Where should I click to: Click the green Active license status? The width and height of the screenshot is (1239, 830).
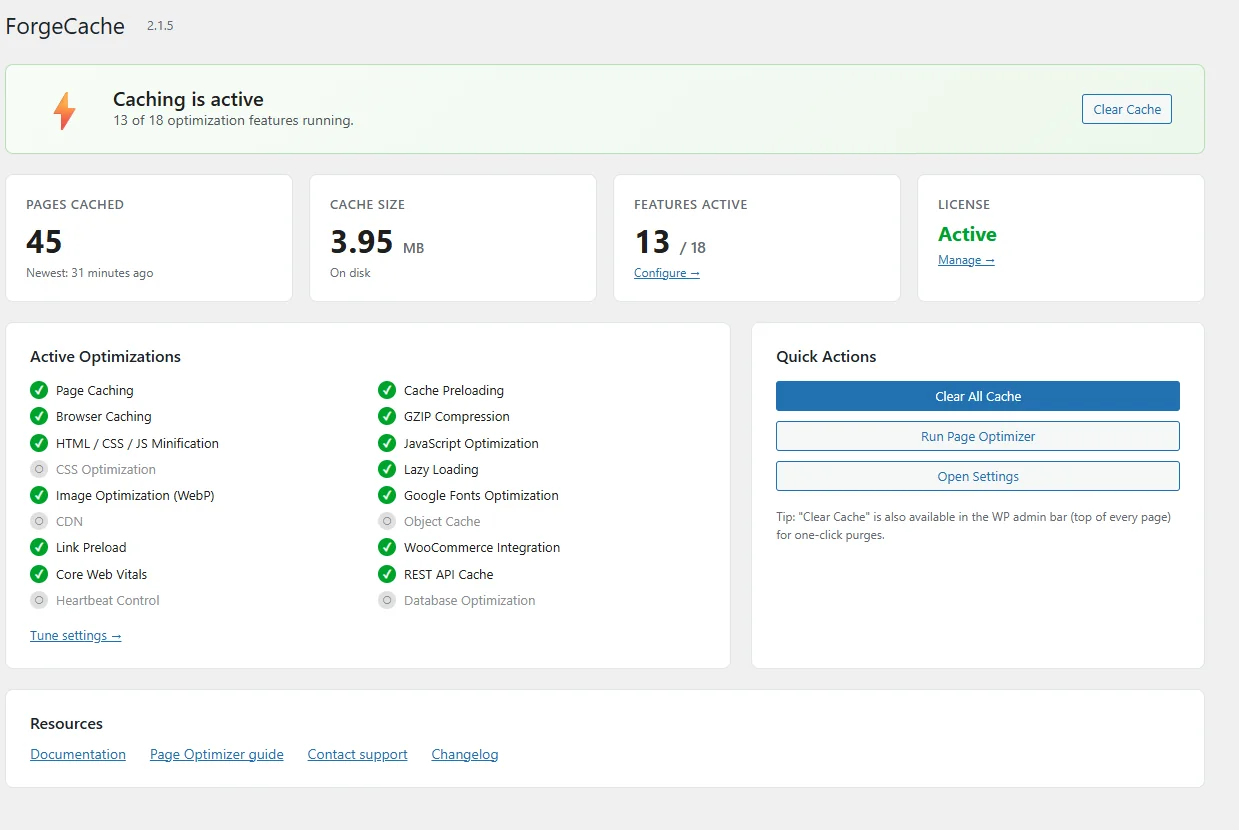[x=967, y=234]
